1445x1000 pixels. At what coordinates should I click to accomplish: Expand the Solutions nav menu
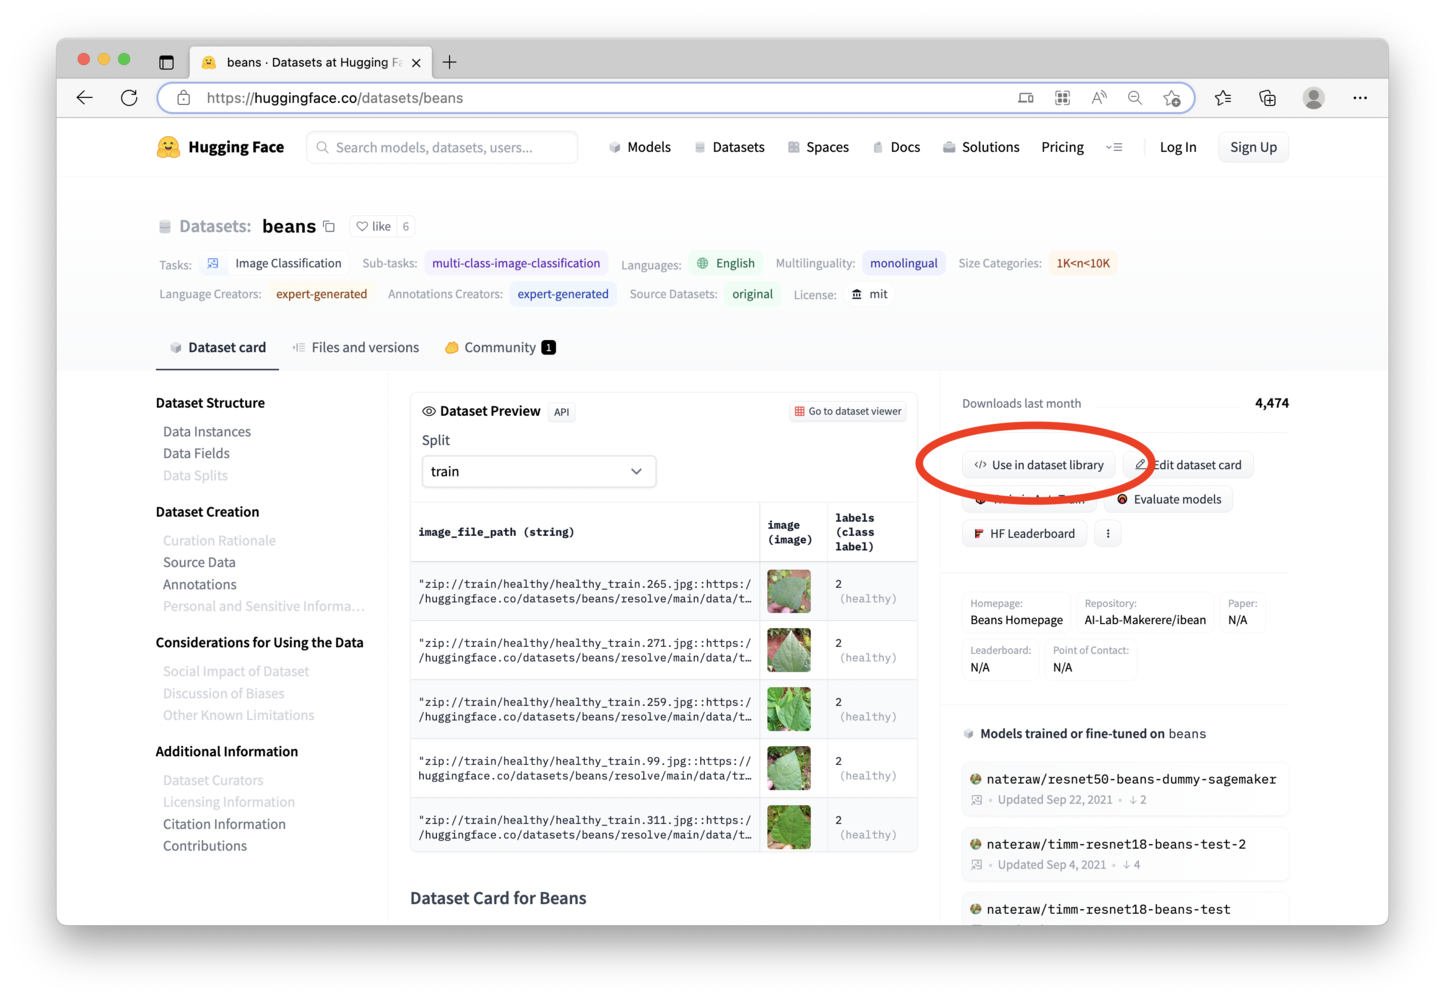981,147
